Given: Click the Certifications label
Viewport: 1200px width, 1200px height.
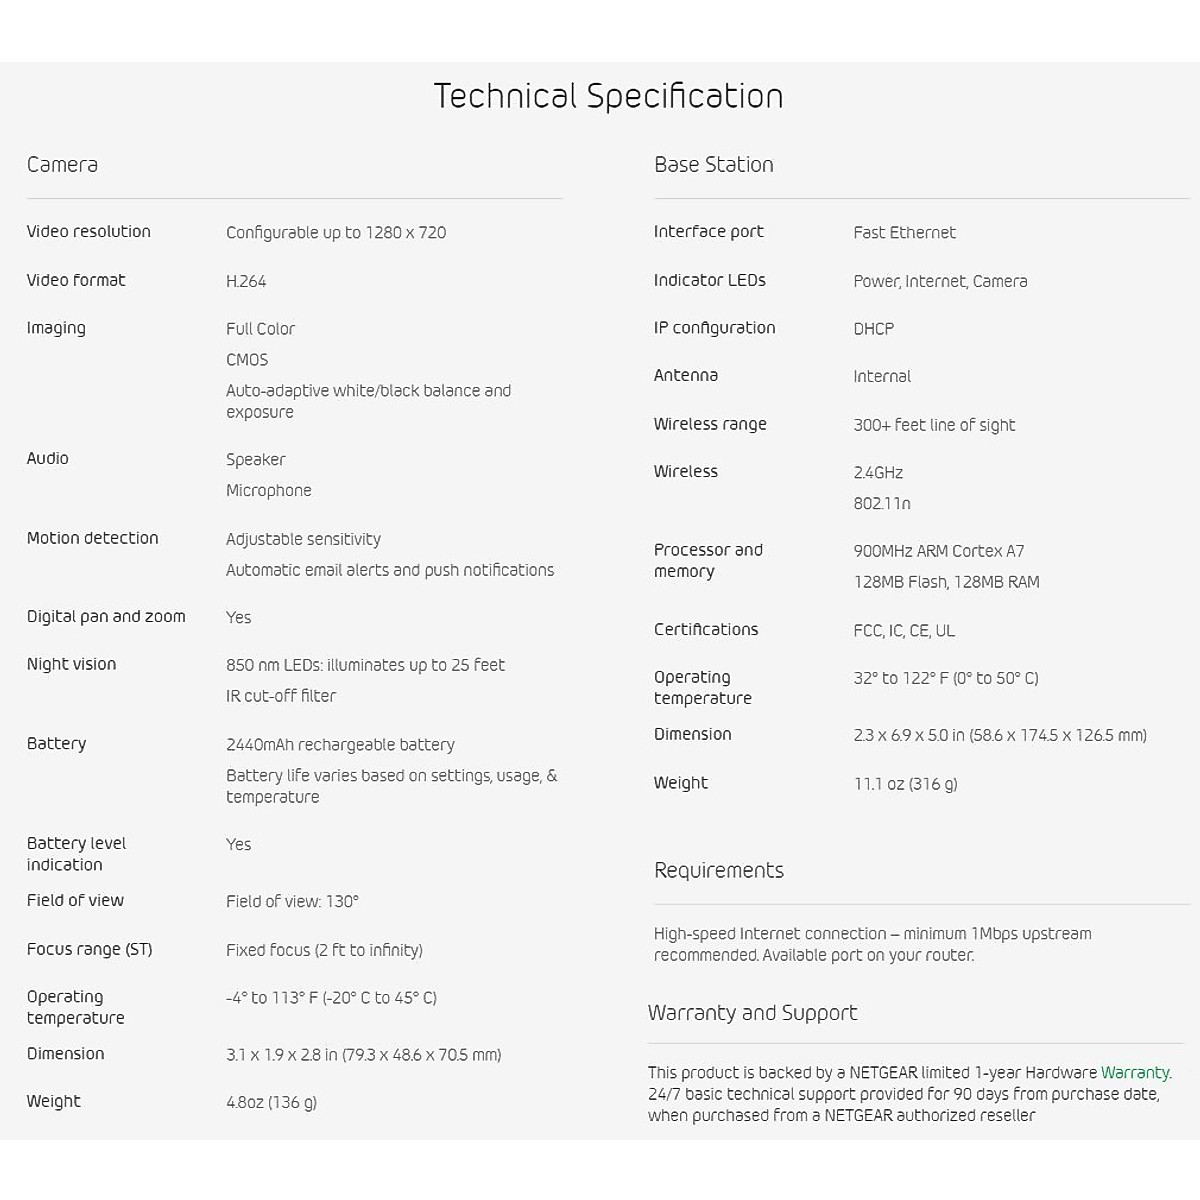Looking at the screenshot, I should click(705, 629).
